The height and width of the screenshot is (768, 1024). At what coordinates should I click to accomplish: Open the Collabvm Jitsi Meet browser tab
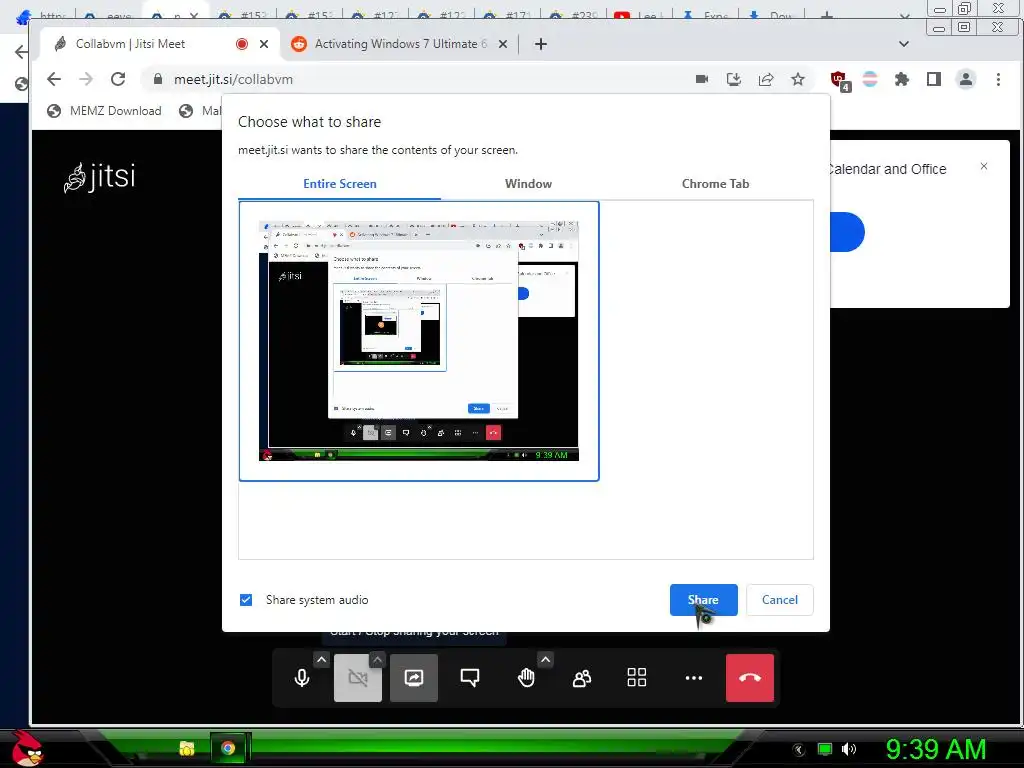[x=150, y=44]
